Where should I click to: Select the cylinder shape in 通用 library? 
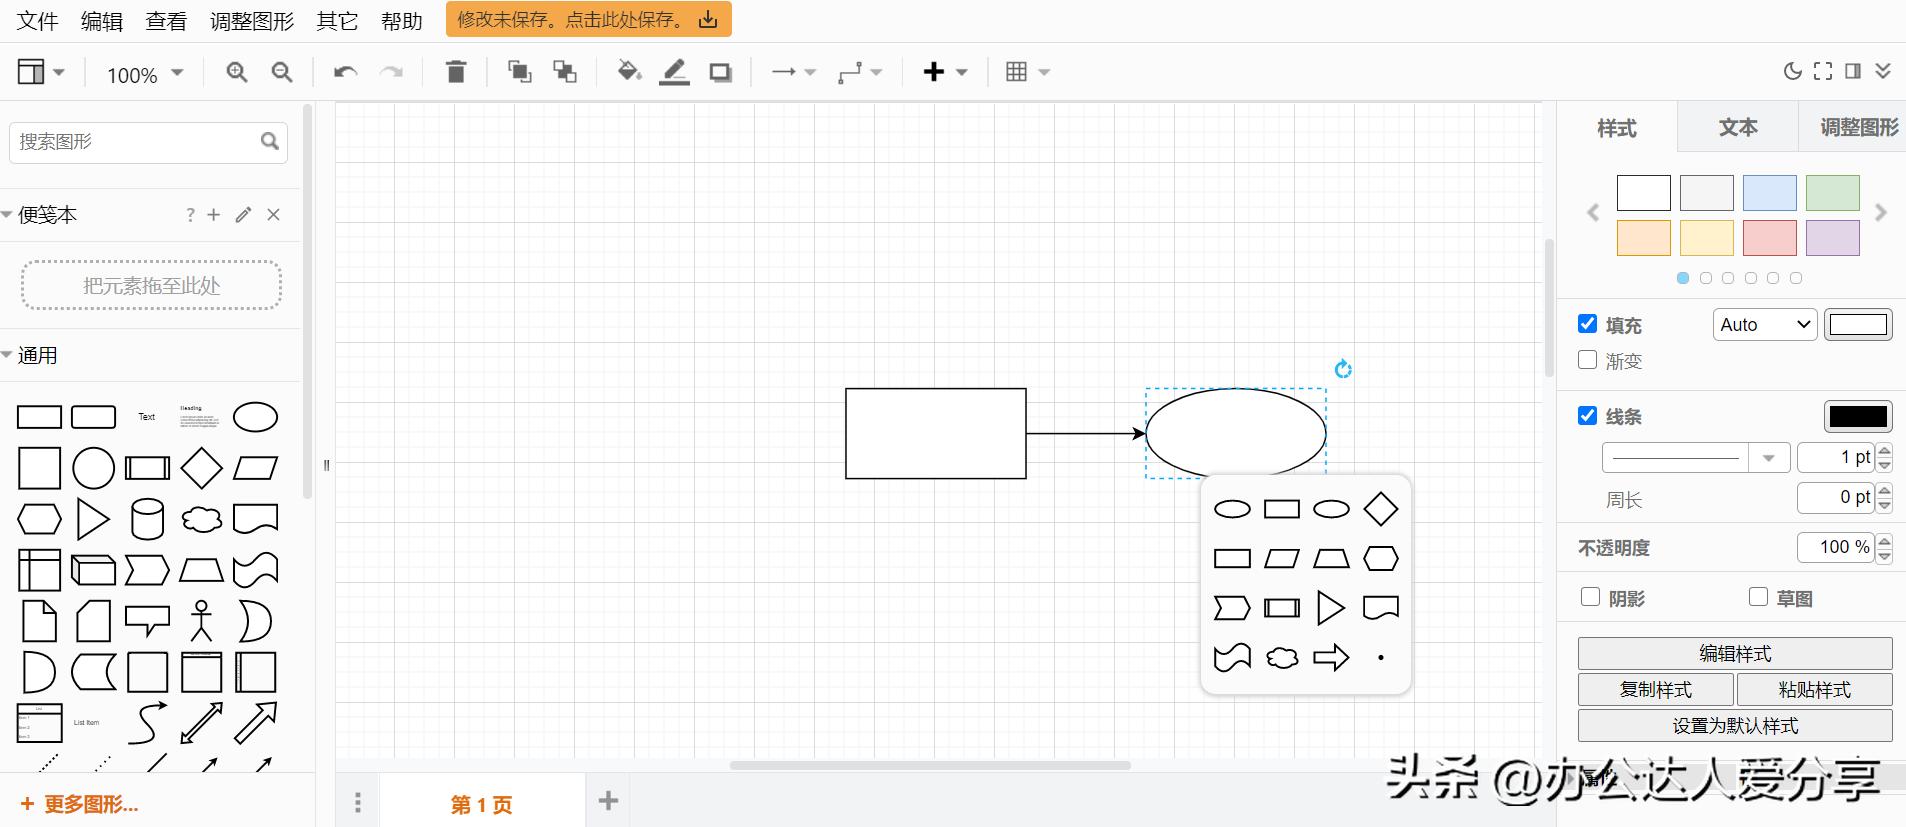click(147, 519)
